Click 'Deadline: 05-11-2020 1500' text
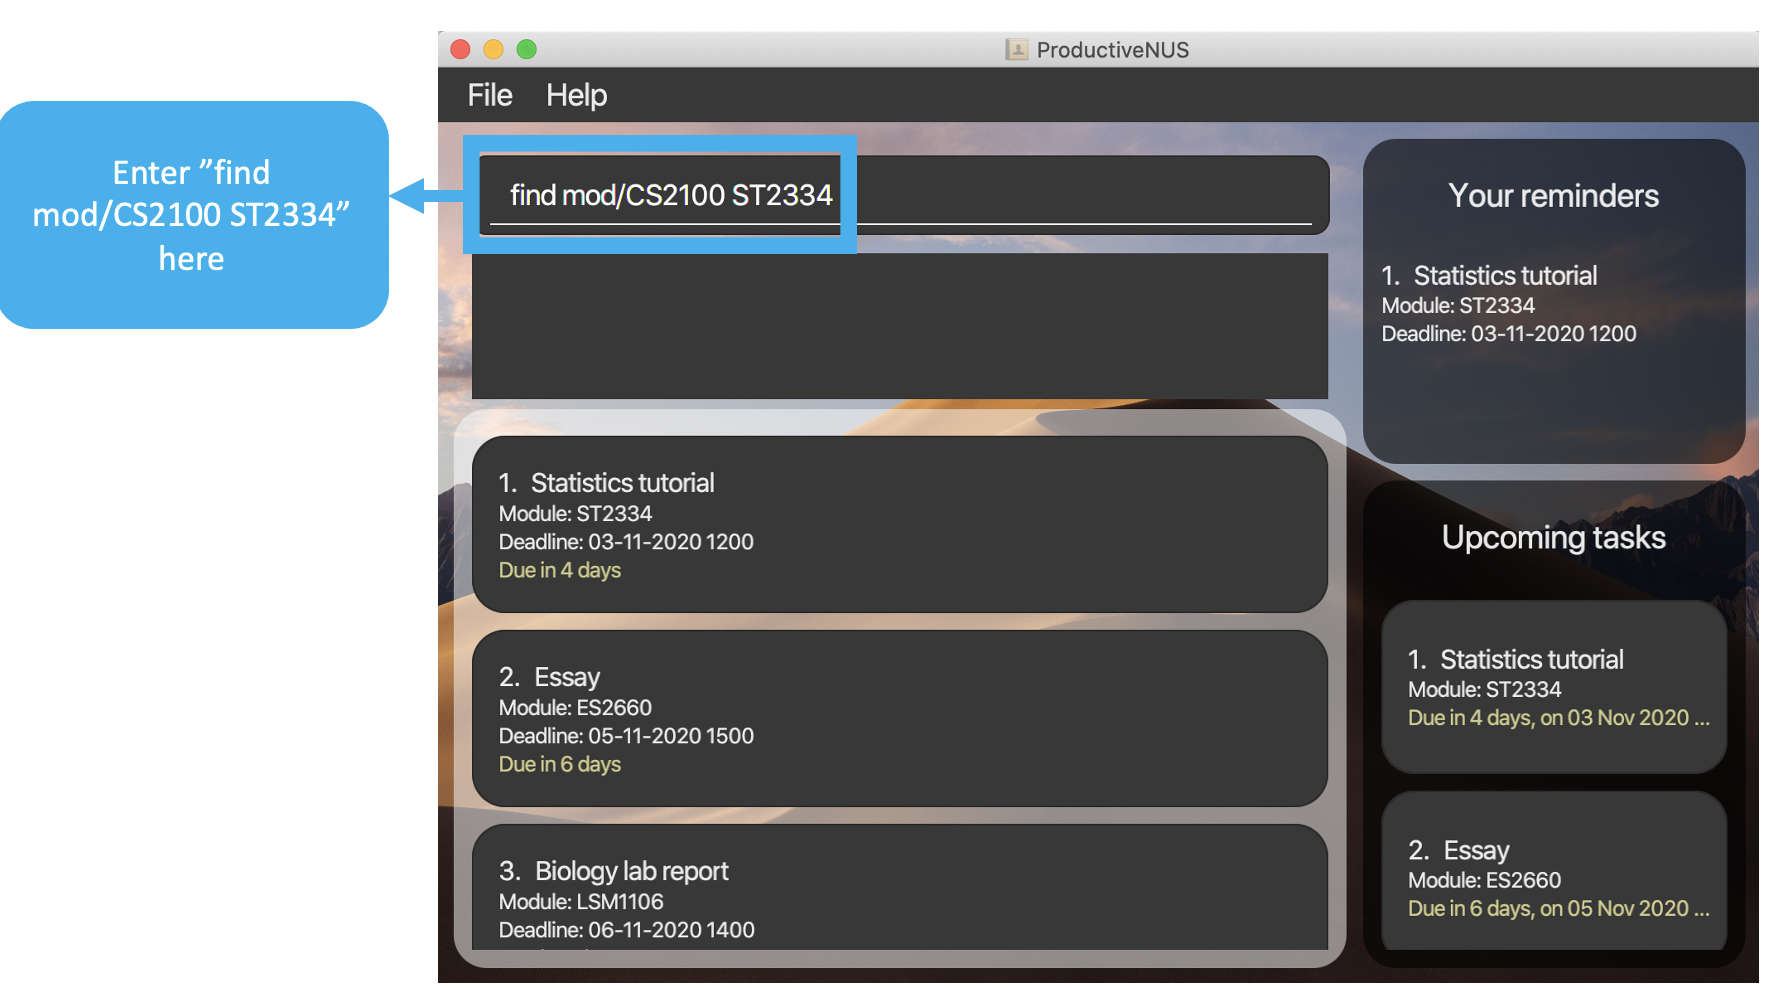The width and height of the screenshot is (1770, 988). [x=626, y=735]
